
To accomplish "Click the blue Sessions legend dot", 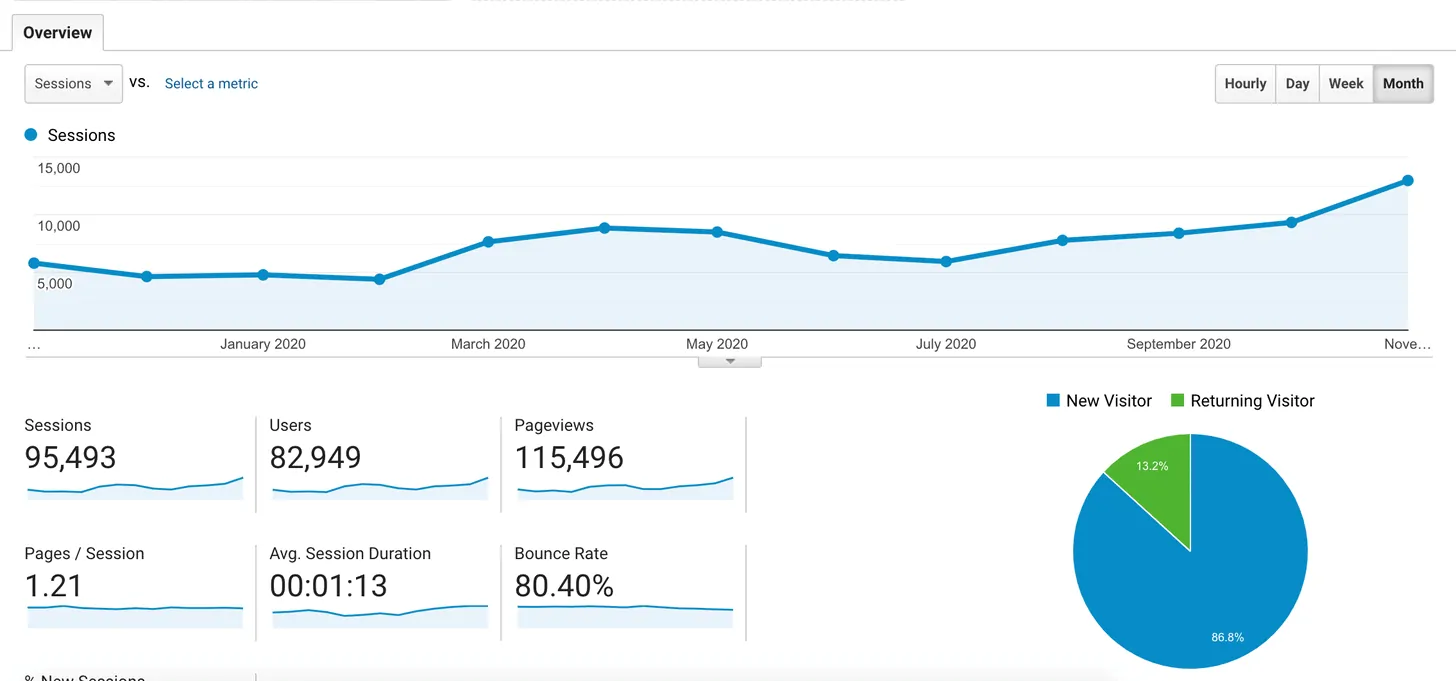I will [31, 135].
